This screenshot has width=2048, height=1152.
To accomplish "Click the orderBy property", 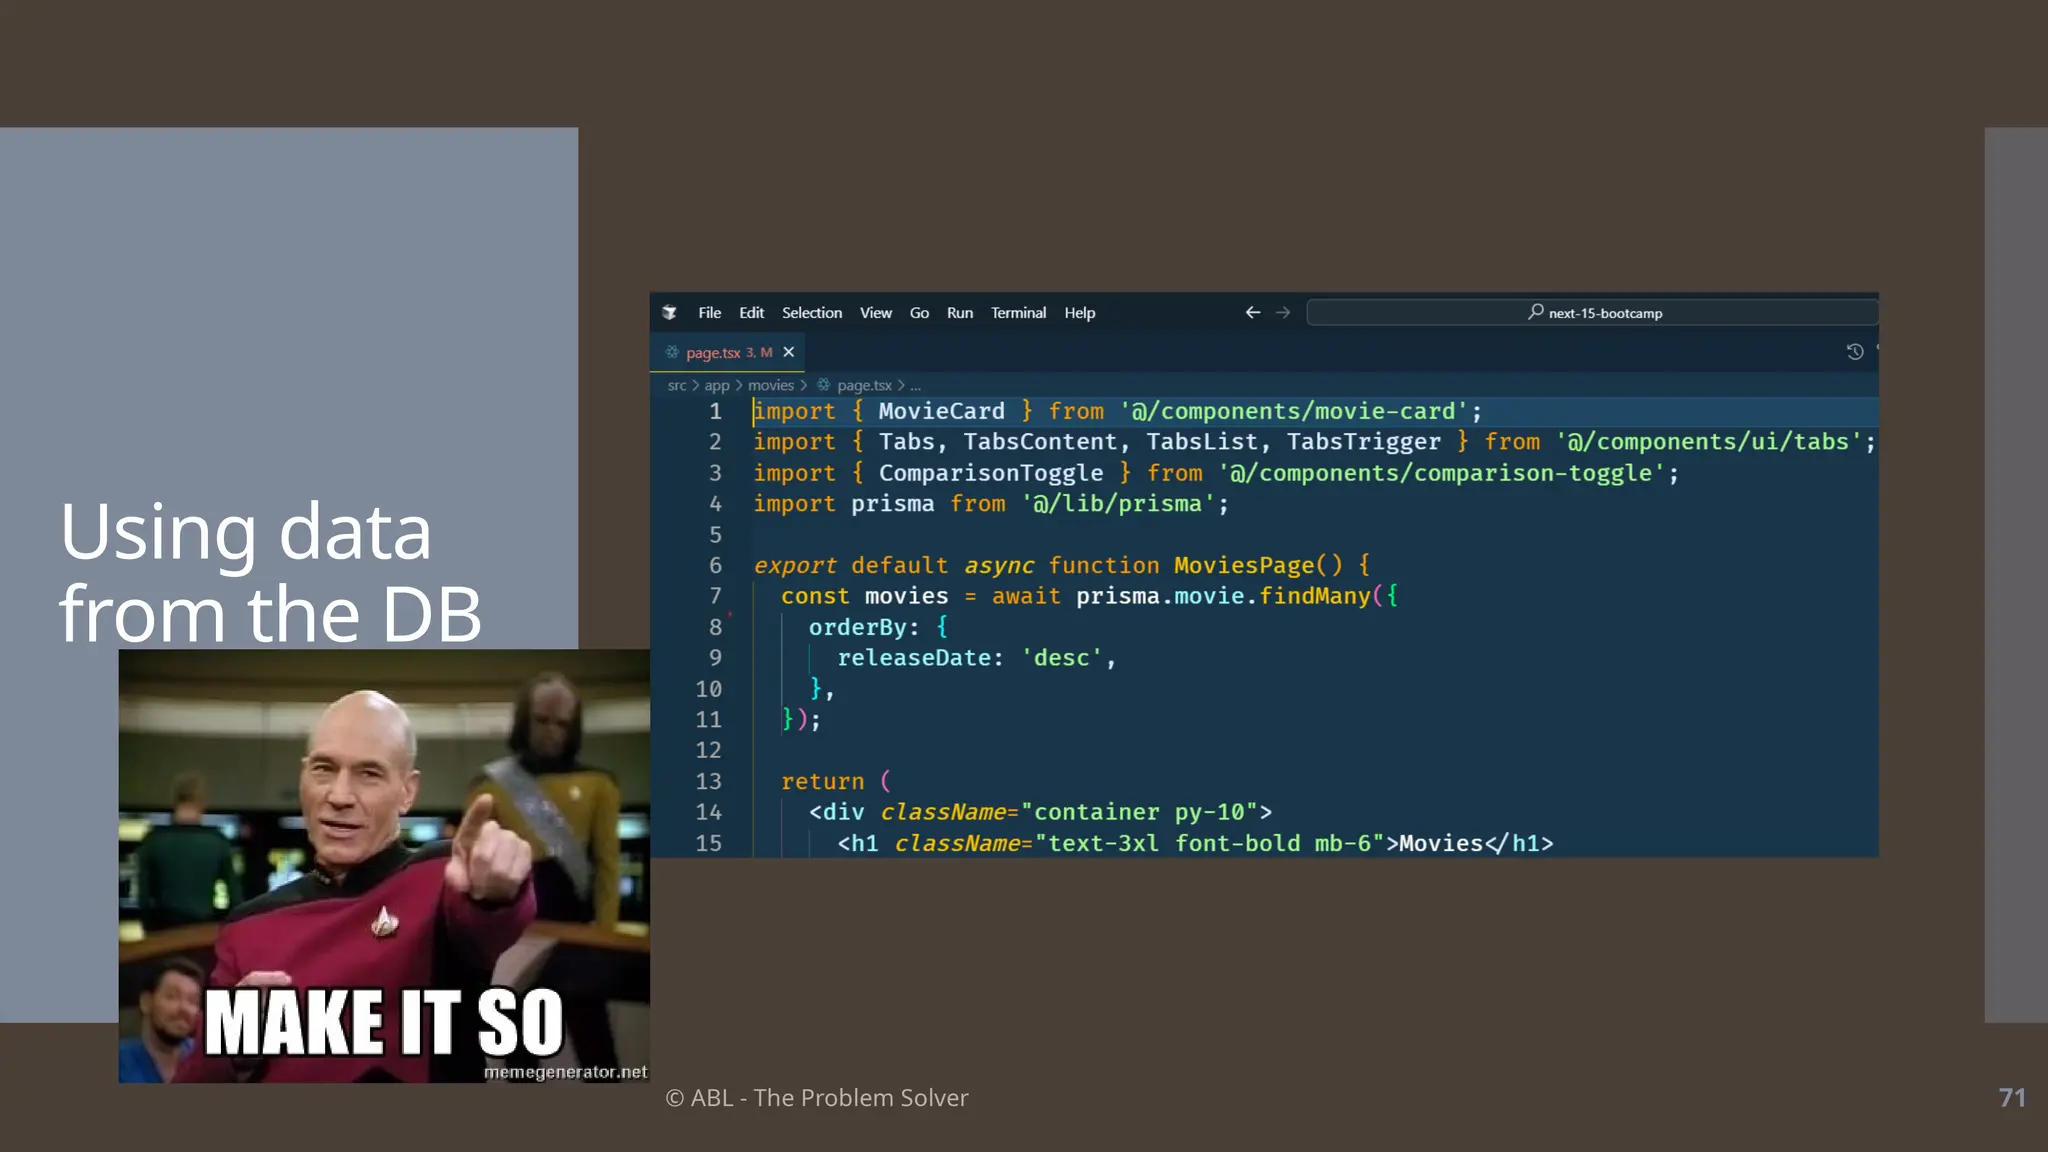I will point(857,627).
